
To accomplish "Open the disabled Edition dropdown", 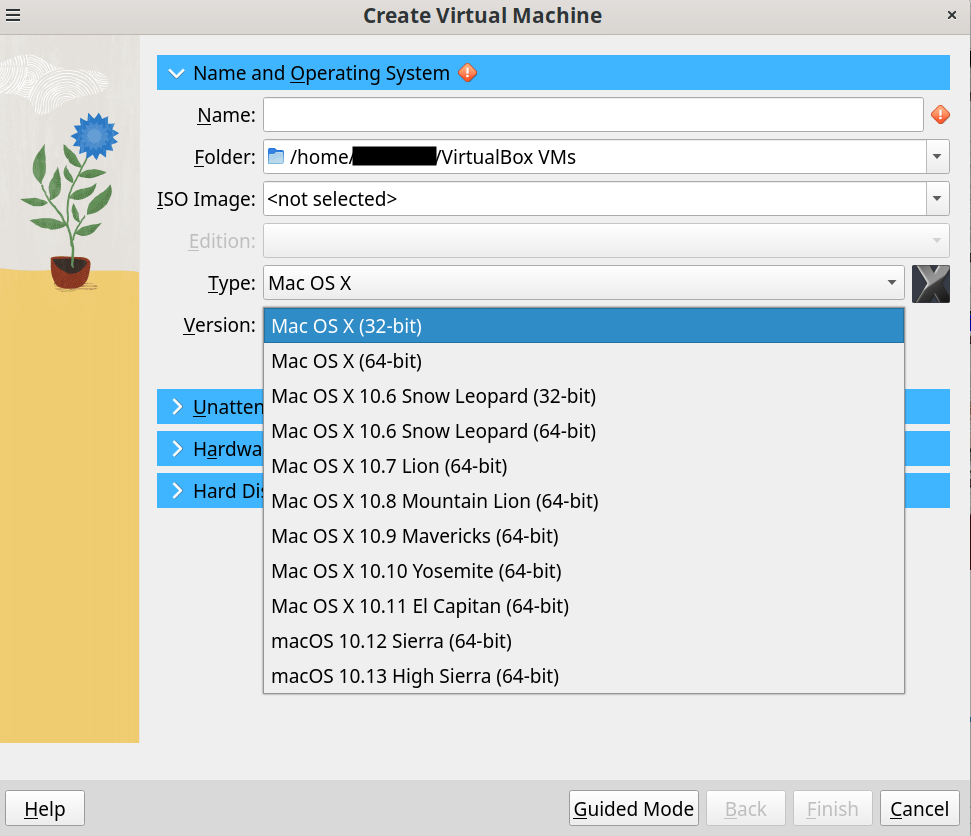I will (x=606, y=241).
